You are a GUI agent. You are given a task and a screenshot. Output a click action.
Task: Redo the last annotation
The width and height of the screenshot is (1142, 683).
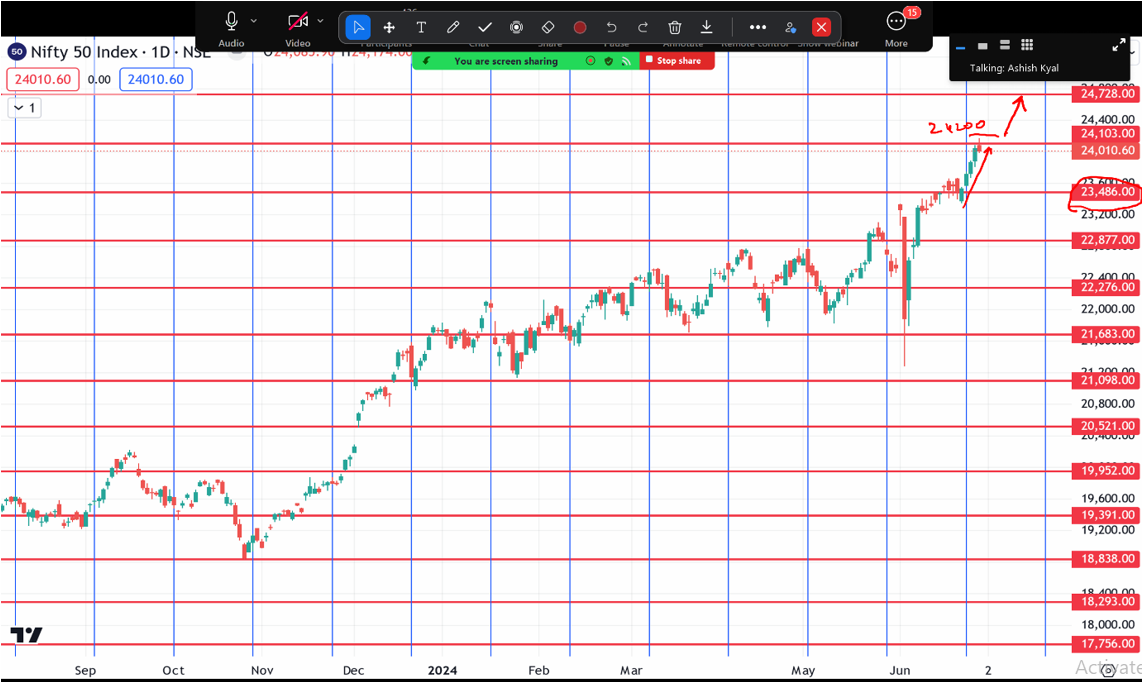pyautogui.click(x=643, y=28)
